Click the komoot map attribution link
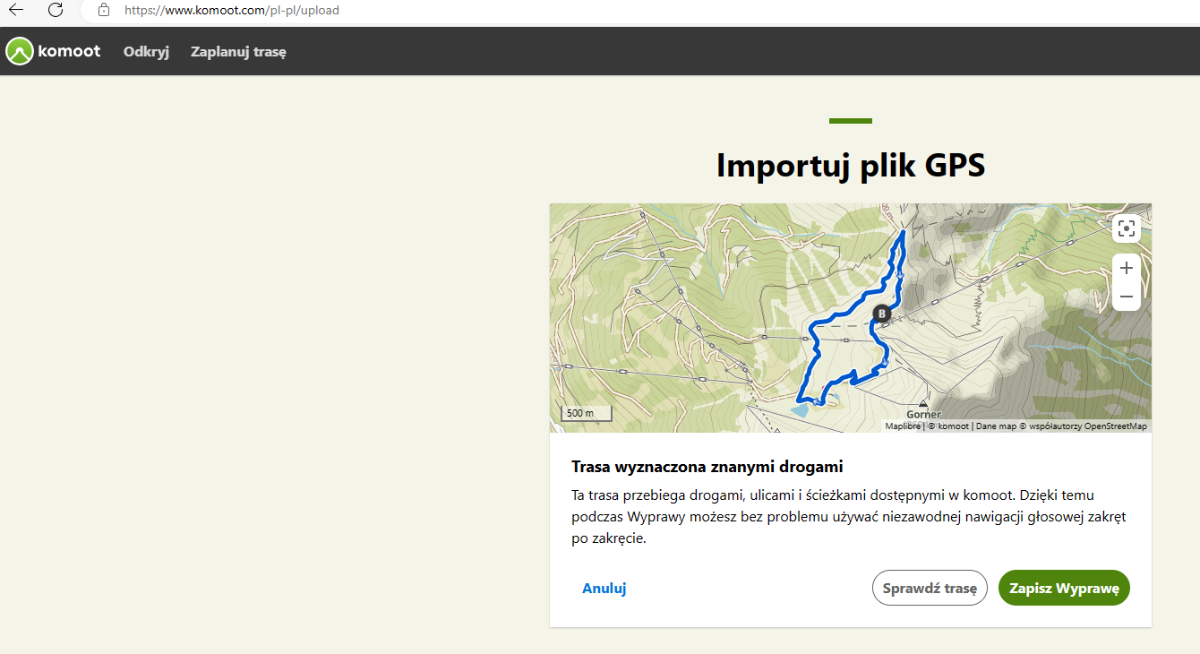This screenshot has height=654, width=1200. pyautogui.click(x=952, y=426)
